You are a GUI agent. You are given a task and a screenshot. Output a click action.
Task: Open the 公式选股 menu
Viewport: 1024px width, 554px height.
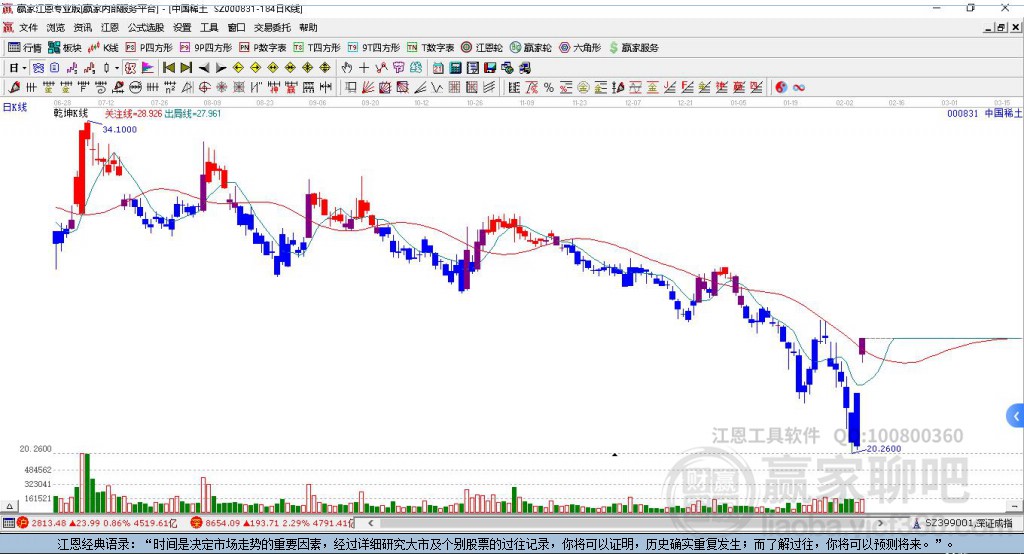[146, 27]
